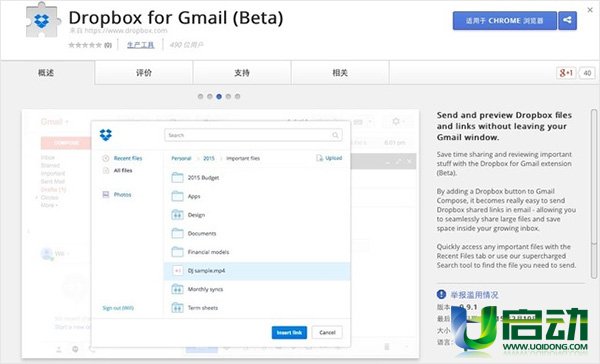The width and height of the screenshot is (600, 364).
Task: Click the Monthly syncs shared folder icon
Action: coord(177,289)
